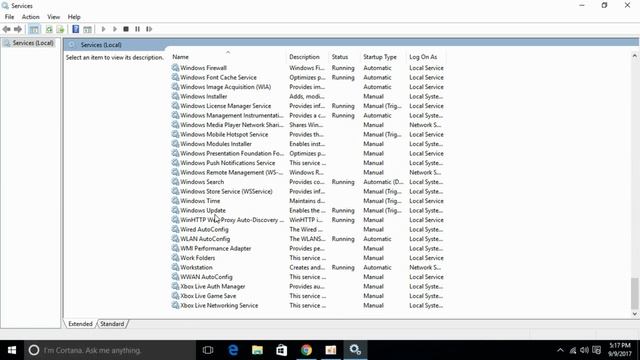Open File Explorer from the taskbar
Image resolution: width=640 pixels, height=360 pixels.
[257, 350]
